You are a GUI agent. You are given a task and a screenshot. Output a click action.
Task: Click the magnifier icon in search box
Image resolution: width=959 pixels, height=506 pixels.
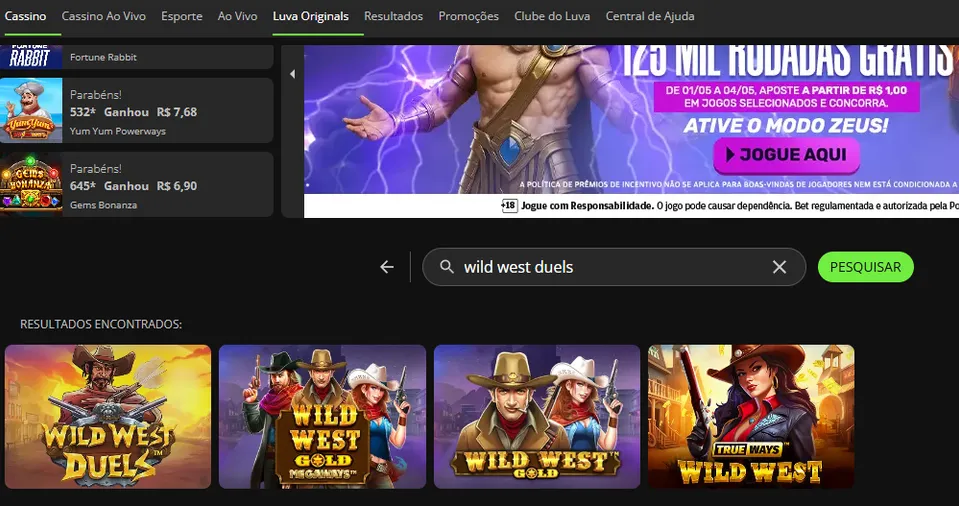point(447,267)
